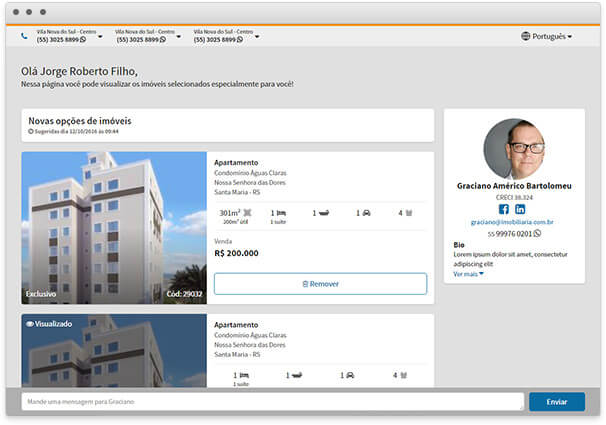The height and width of the screenshot is (425, 606).
Task: Click the globe language icon
Action: pos(525,36)
